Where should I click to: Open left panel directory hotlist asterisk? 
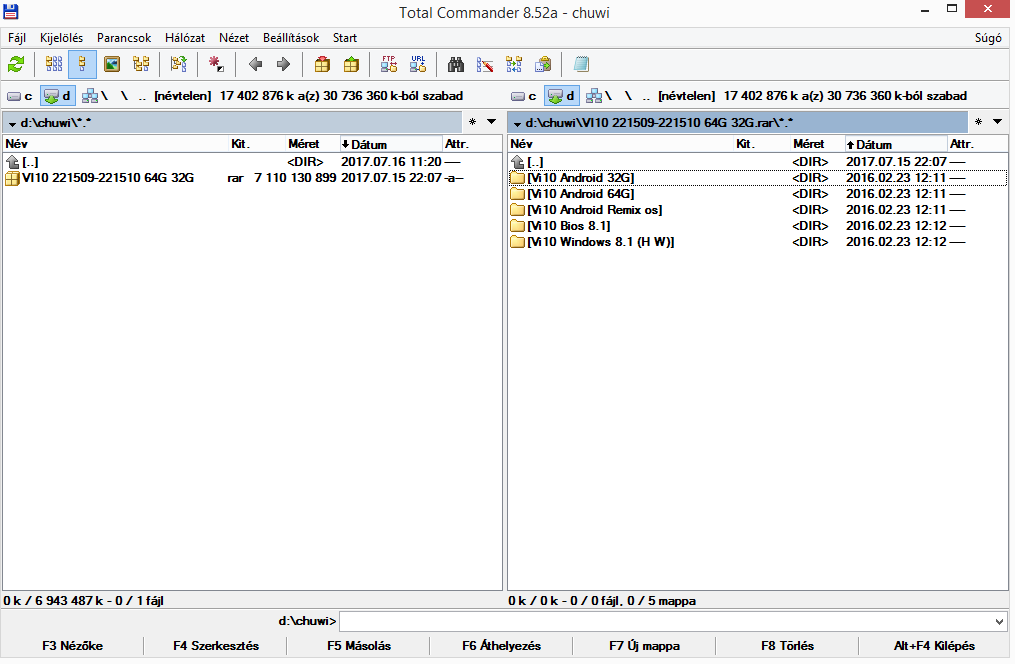473,122
